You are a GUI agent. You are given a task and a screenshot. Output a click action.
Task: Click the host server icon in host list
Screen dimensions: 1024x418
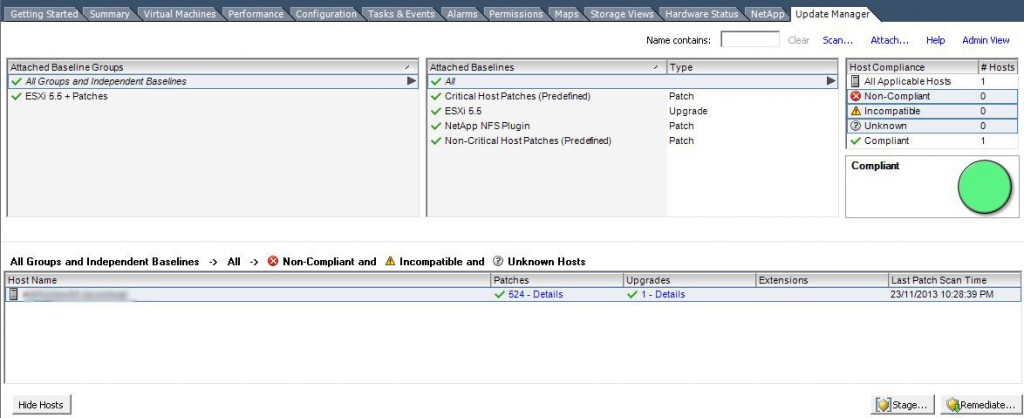tap(14, 295)
